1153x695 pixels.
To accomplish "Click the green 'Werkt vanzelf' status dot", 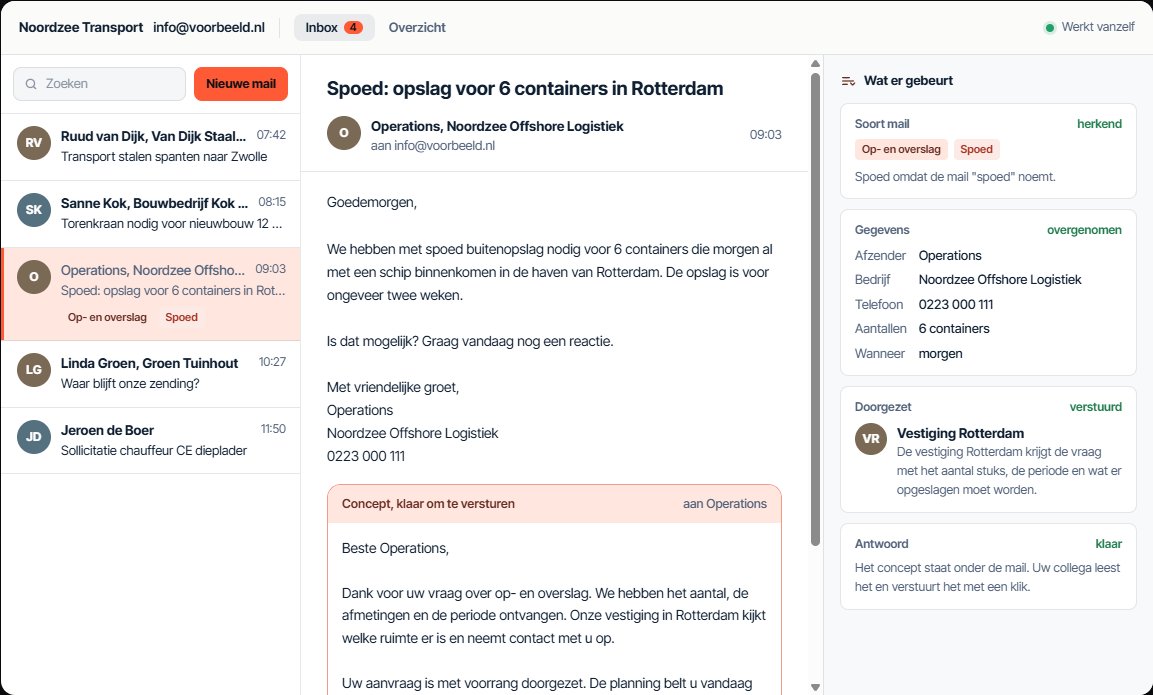I will [x=1049, y=28].
